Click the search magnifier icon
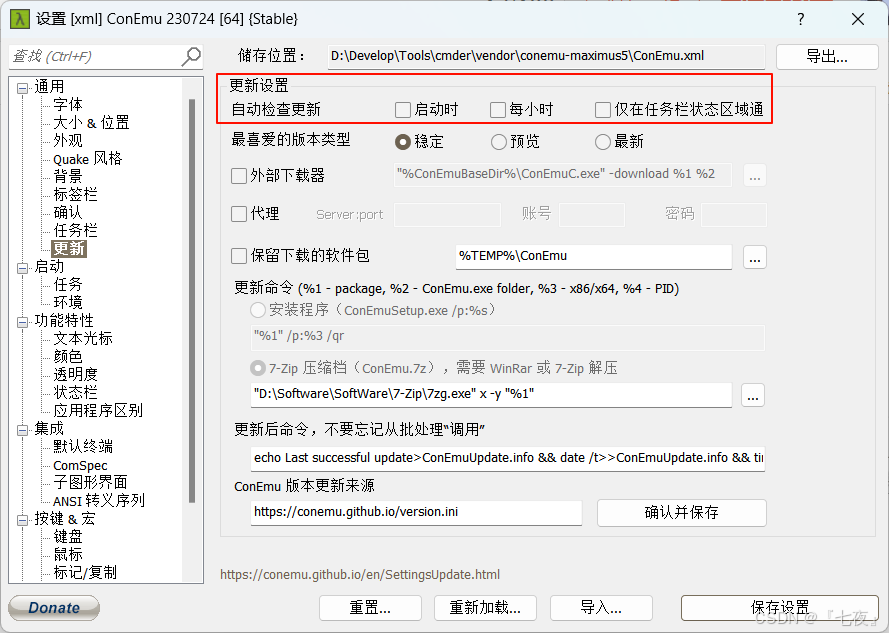The height and width of the screenshot is (633, 889). [x=191, y=56]
